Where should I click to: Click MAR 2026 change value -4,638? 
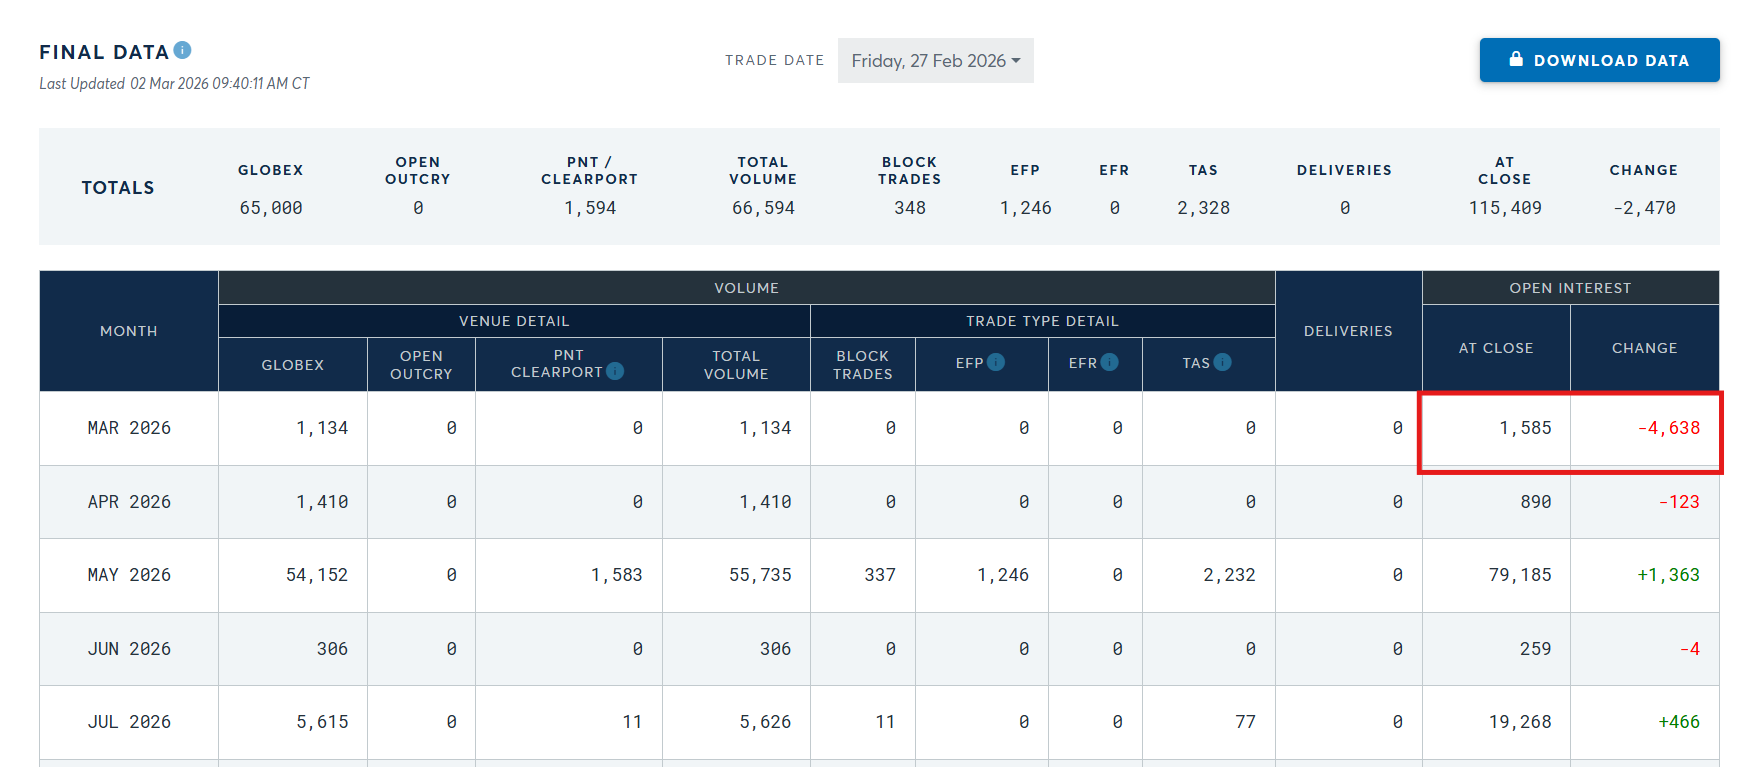point(1668,428)
